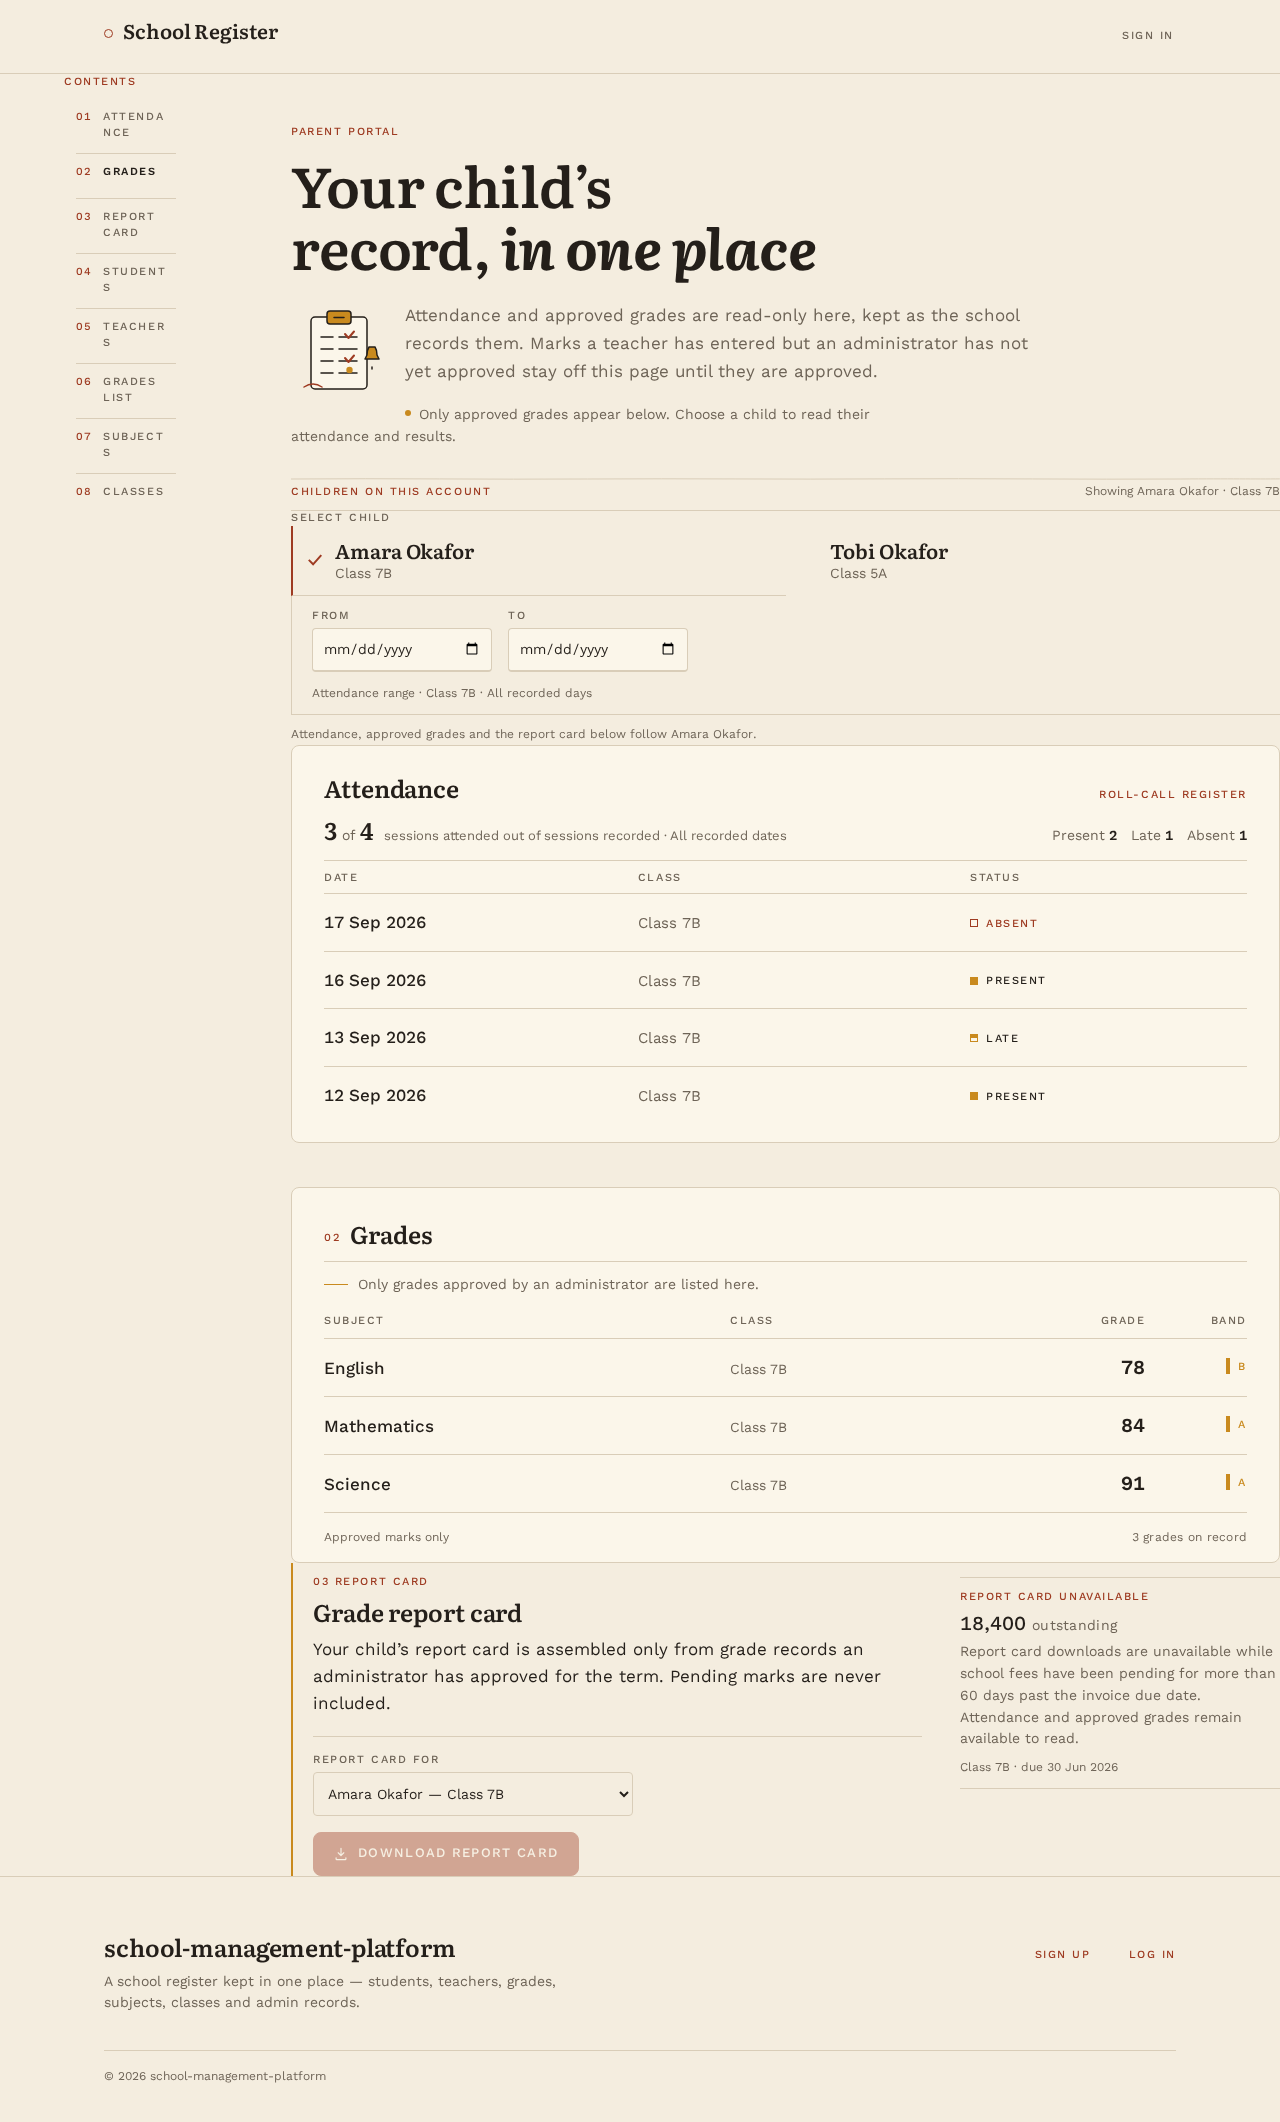Click the Mathematics grade value 84
Screen dimensions: 1280x2122
click(x=1133, y=1426)
